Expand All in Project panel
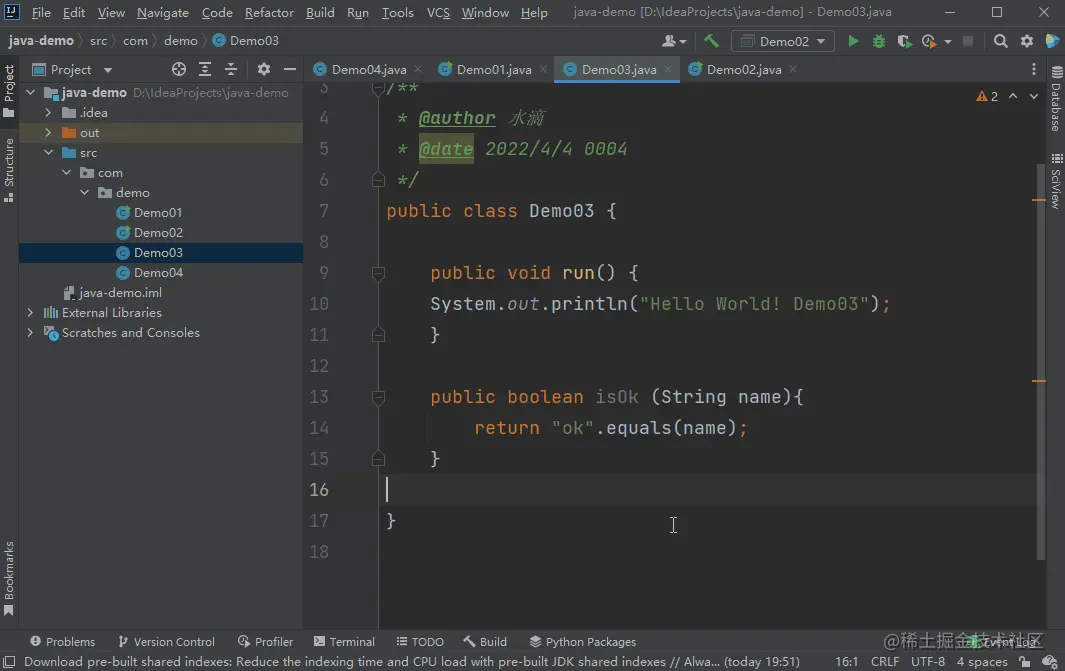The width and height of the screenshot is (1065, 671). 205,70
